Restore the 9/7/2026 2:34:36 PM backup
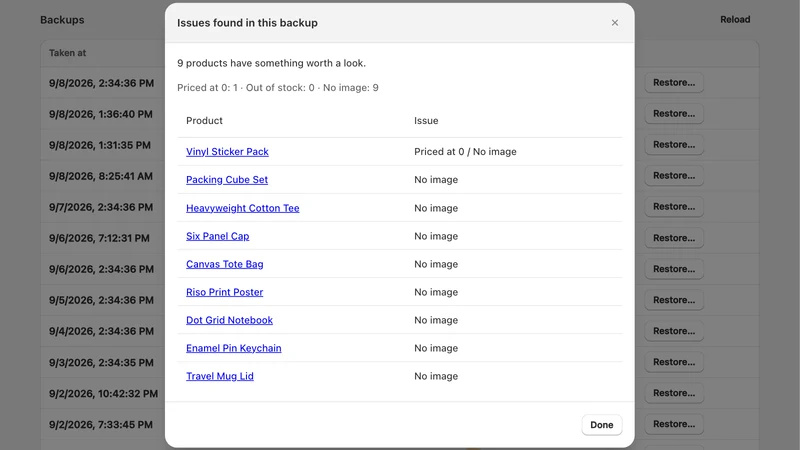Image resolution: width=800 pixels, height=450 pixels. point(674,207)
